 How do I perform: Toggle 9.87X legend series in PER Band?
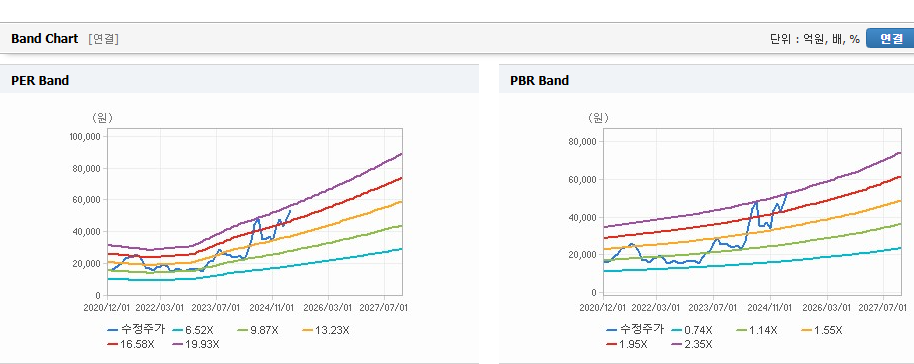[x=258, y=330]
